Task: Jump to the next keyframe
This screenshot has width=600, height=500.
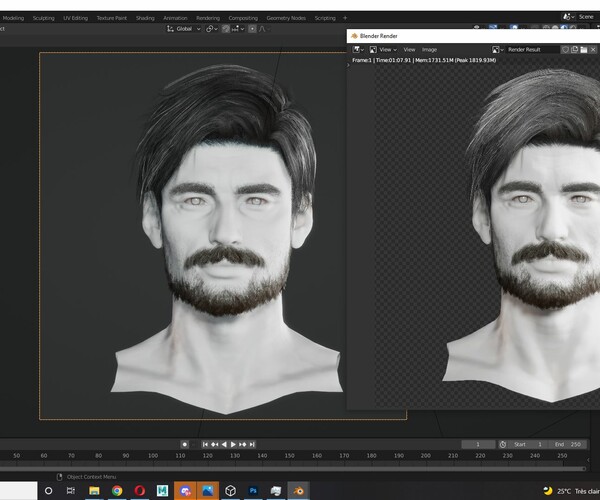Action: pos(243,444)
